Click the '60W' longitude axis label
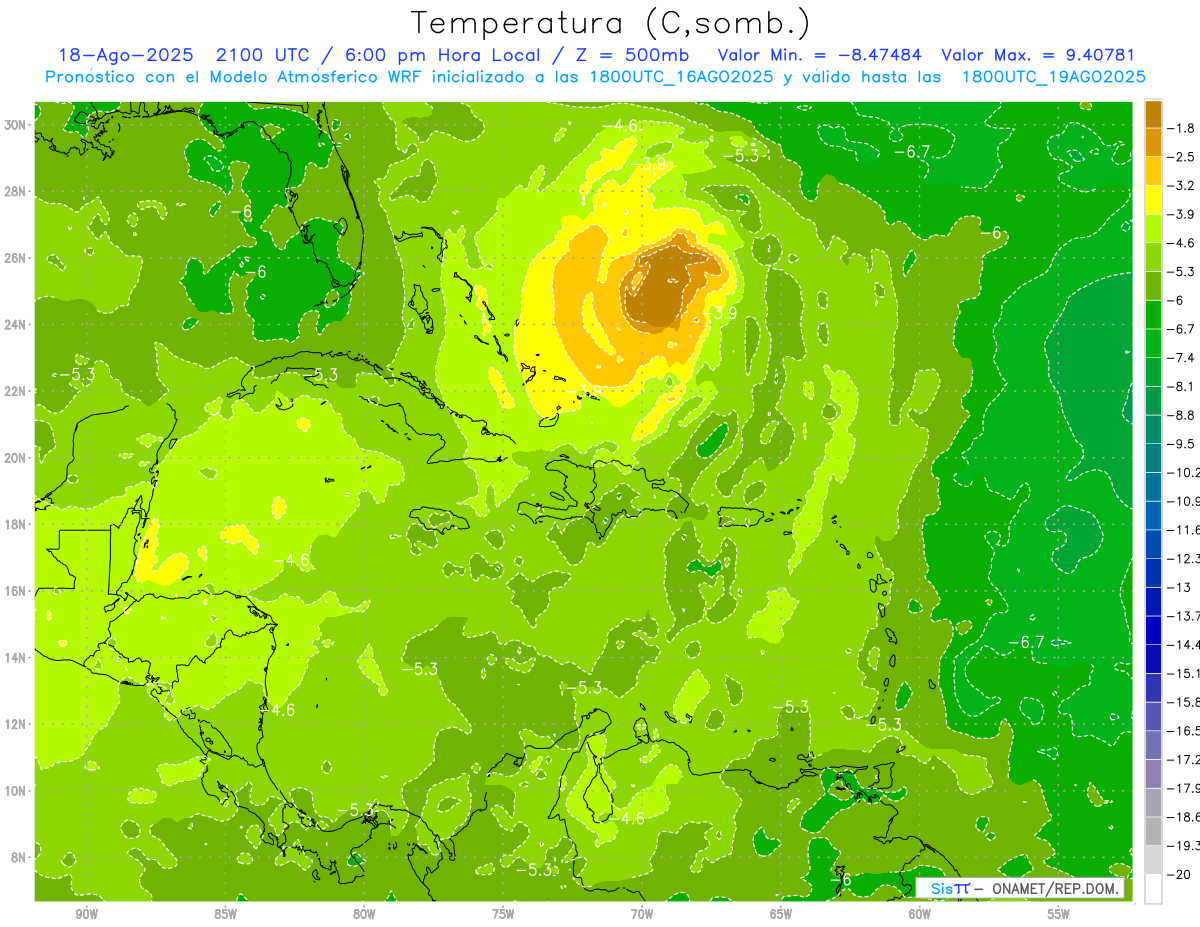This screenshot has height=927, width=1200. click(920, 915)
